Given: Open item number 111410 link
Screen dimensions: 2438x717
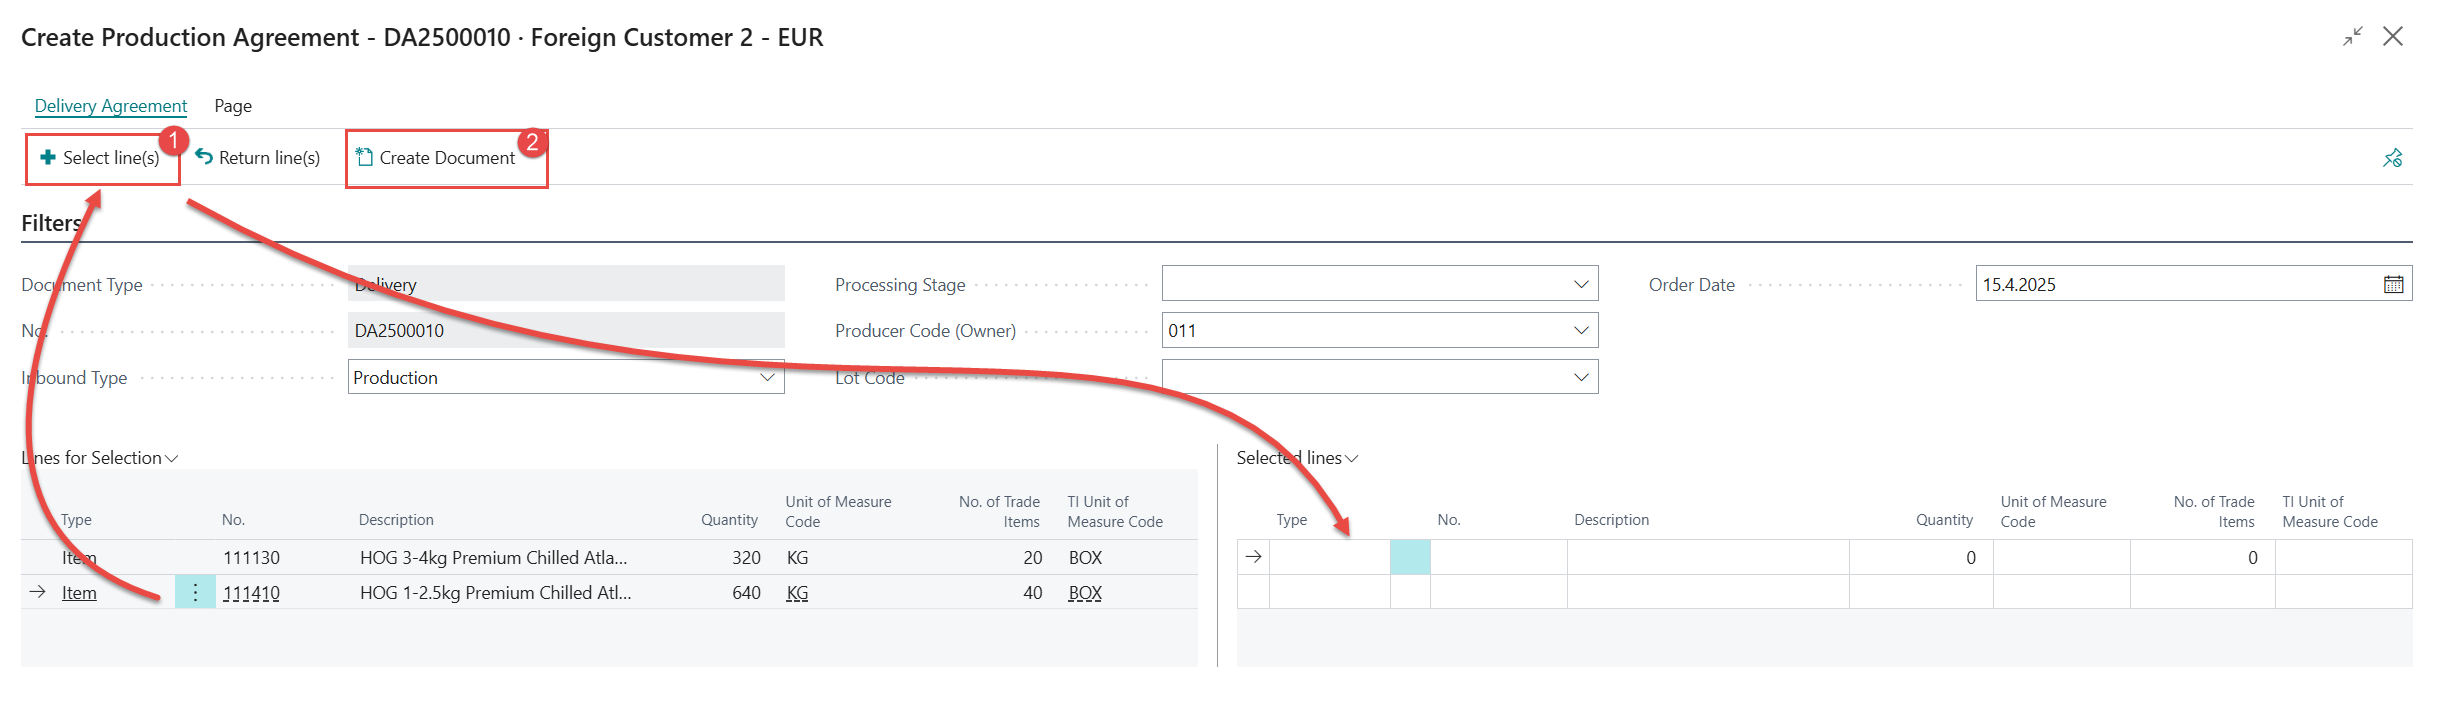Looking at the screenshot, I should coord(251,593).
